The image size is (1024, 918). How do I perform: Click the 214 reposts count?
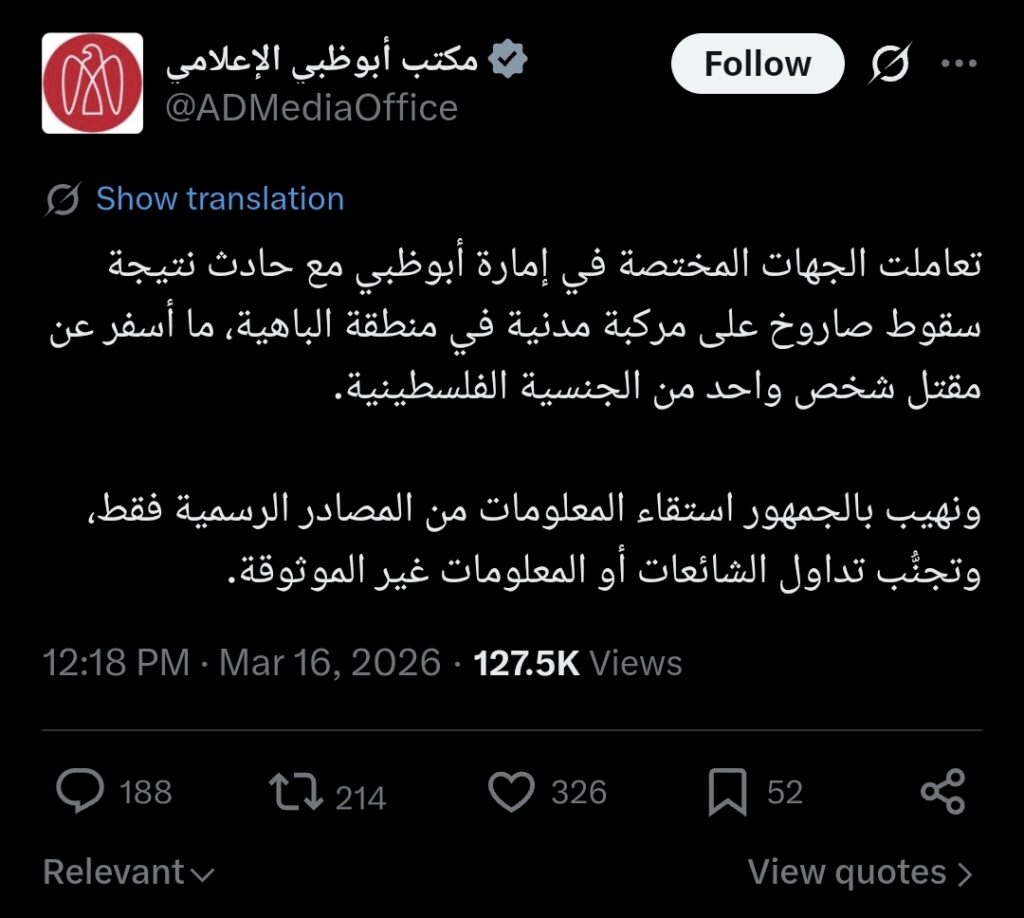(x=360, y=796)
